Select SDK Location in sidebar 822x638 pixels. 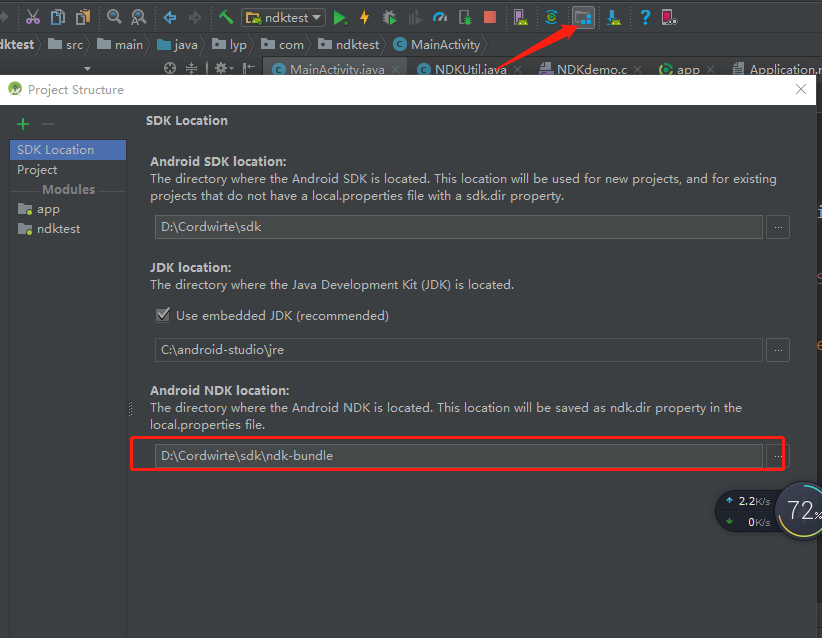[x=68, y=149]
